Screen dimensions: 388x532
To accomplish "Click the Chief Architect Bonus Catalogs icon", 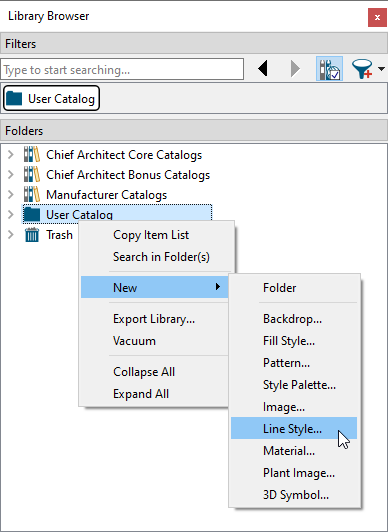I will 32,174.
